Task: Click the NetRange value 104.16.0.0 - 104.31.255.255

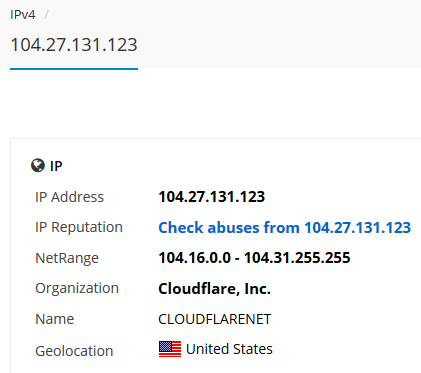Action: click(x=254, y=258)
